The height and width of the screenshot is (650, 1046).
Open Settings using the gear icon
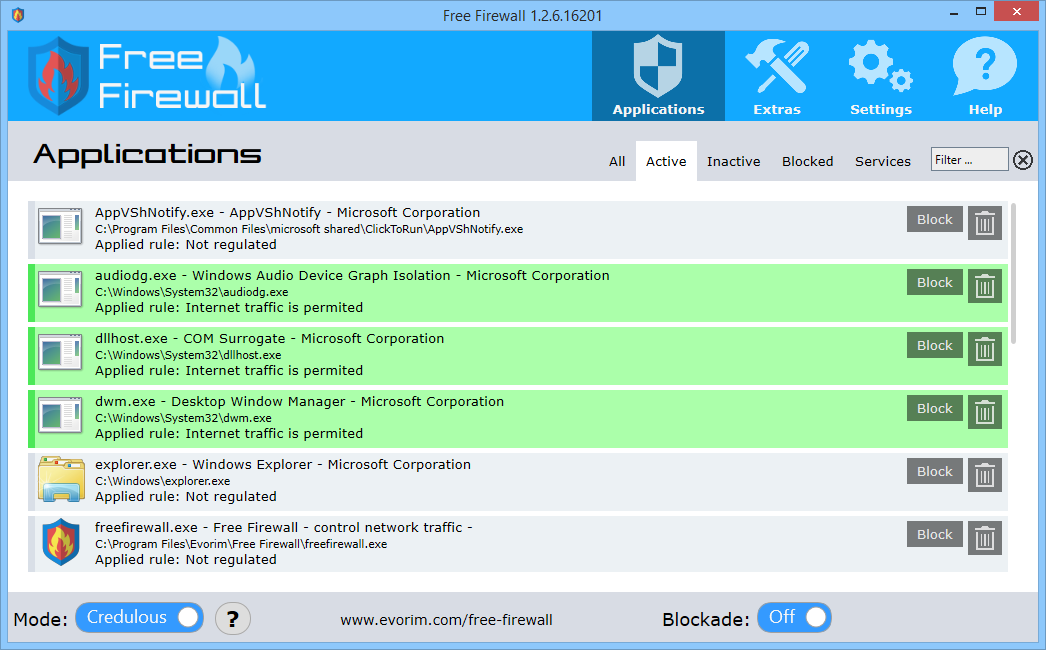point(880,62)
